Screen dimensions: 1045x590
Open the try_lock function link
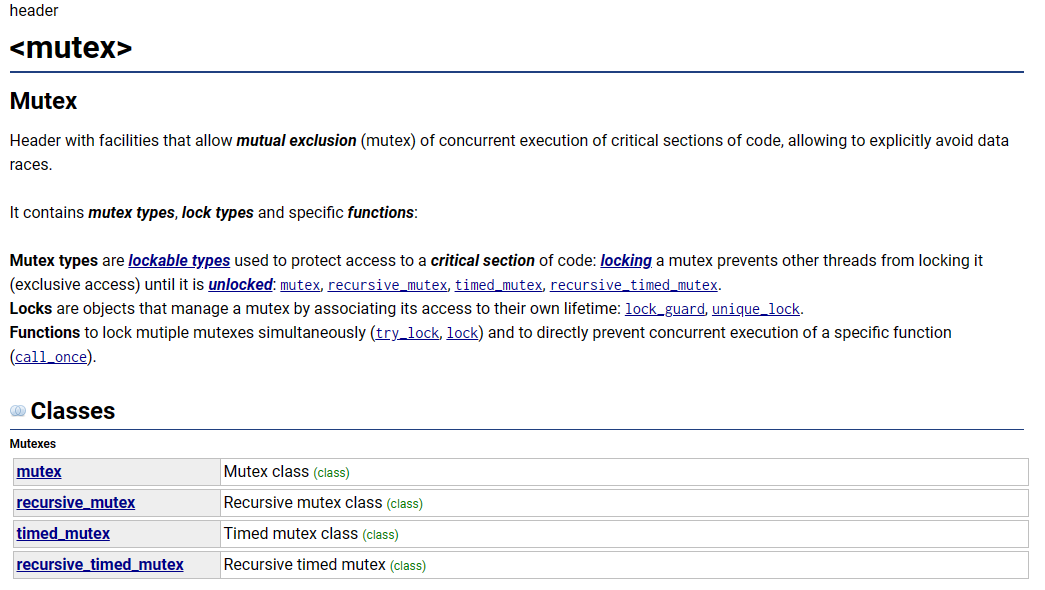click(407, 333)
